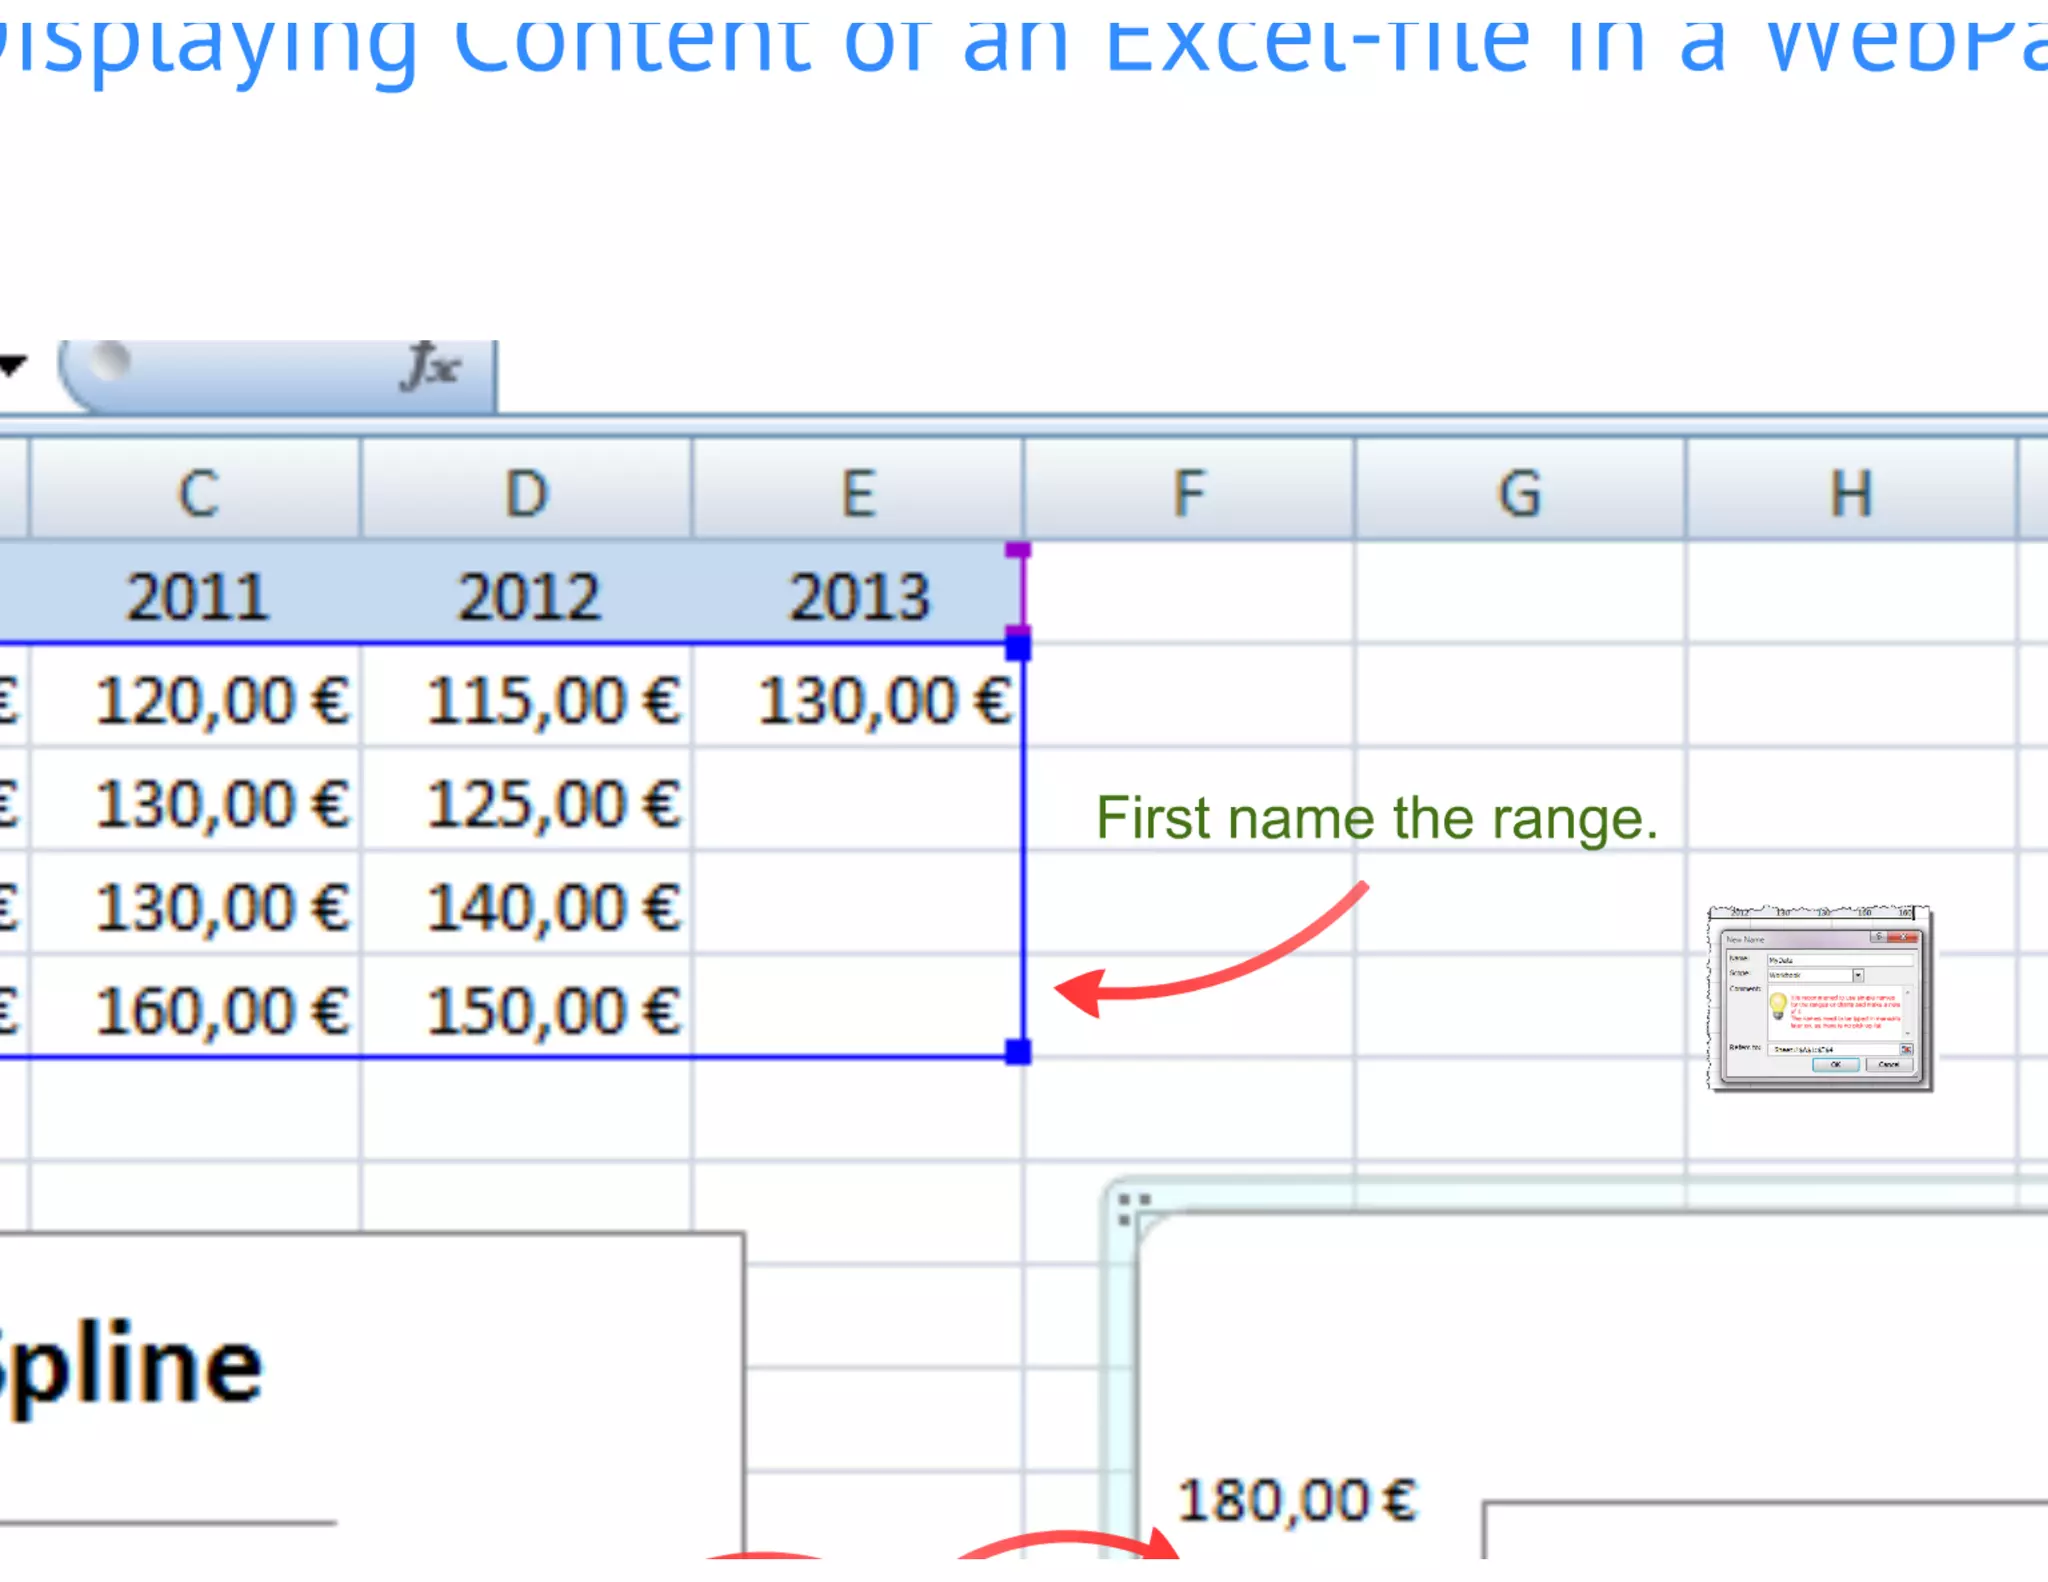
Task: Click the cell containing 2013
Action: click(858, 596)
